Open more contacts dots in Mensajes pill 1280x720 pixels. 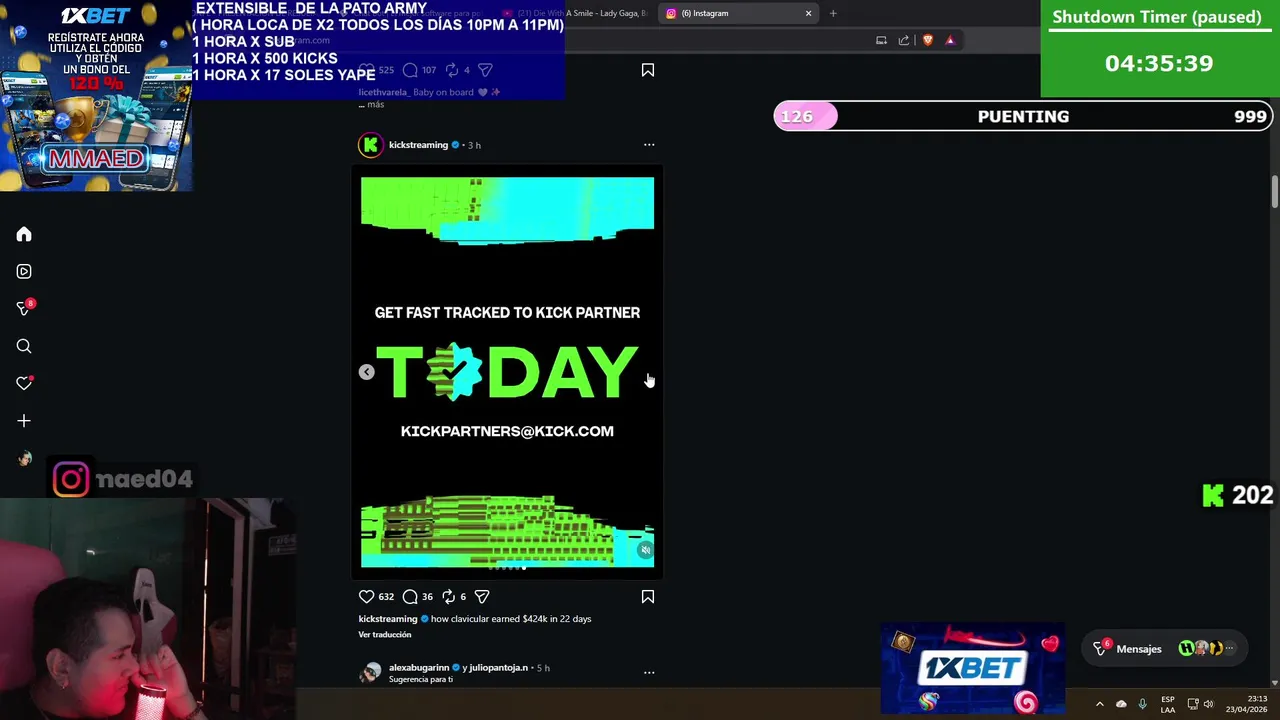1230,649
